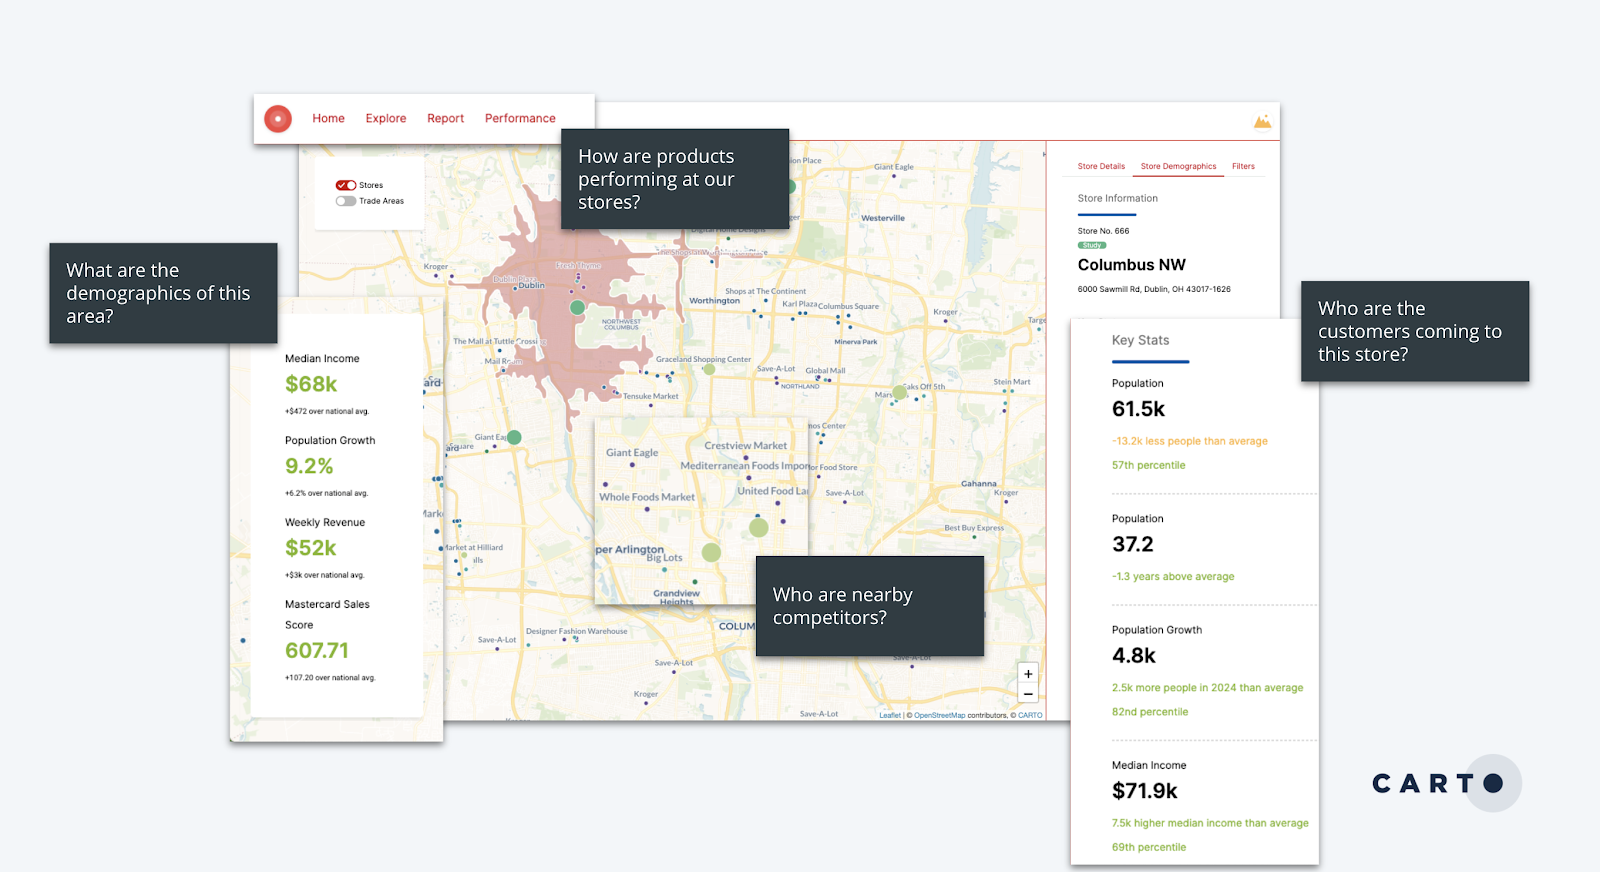Open the Filters tab

[1243, 167]
